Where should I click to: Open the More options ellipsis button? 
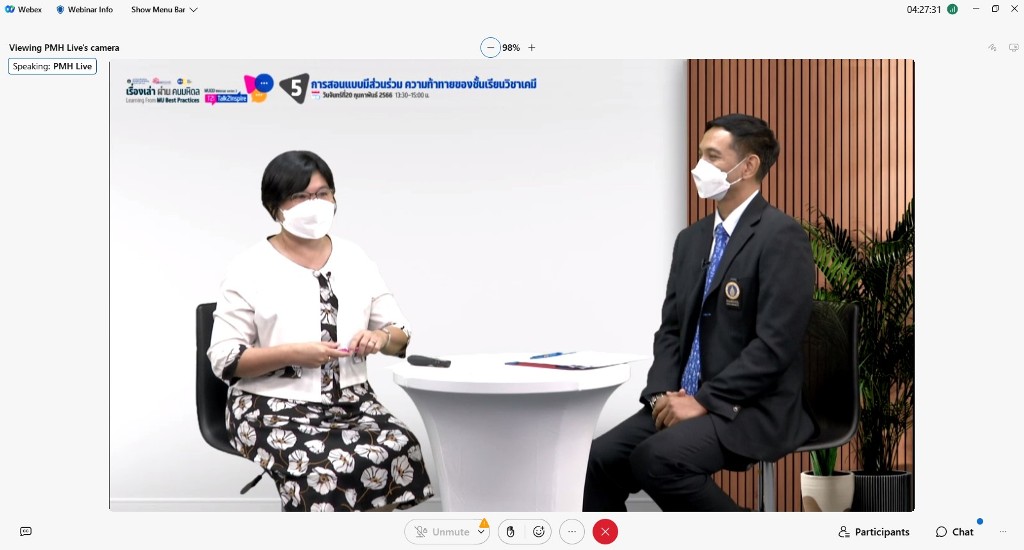click(571, 532)
